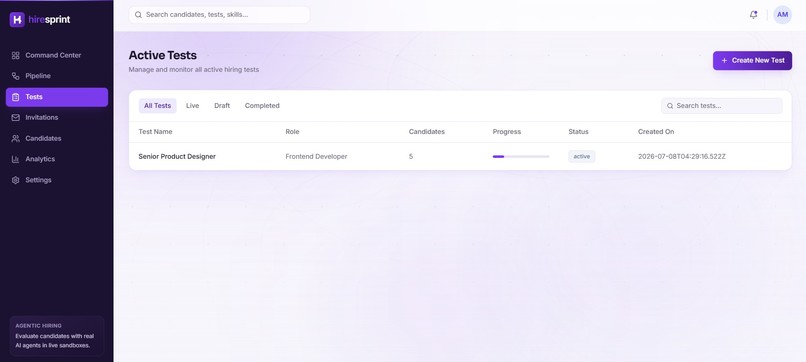Open notifications bell

tap(753, 15)
